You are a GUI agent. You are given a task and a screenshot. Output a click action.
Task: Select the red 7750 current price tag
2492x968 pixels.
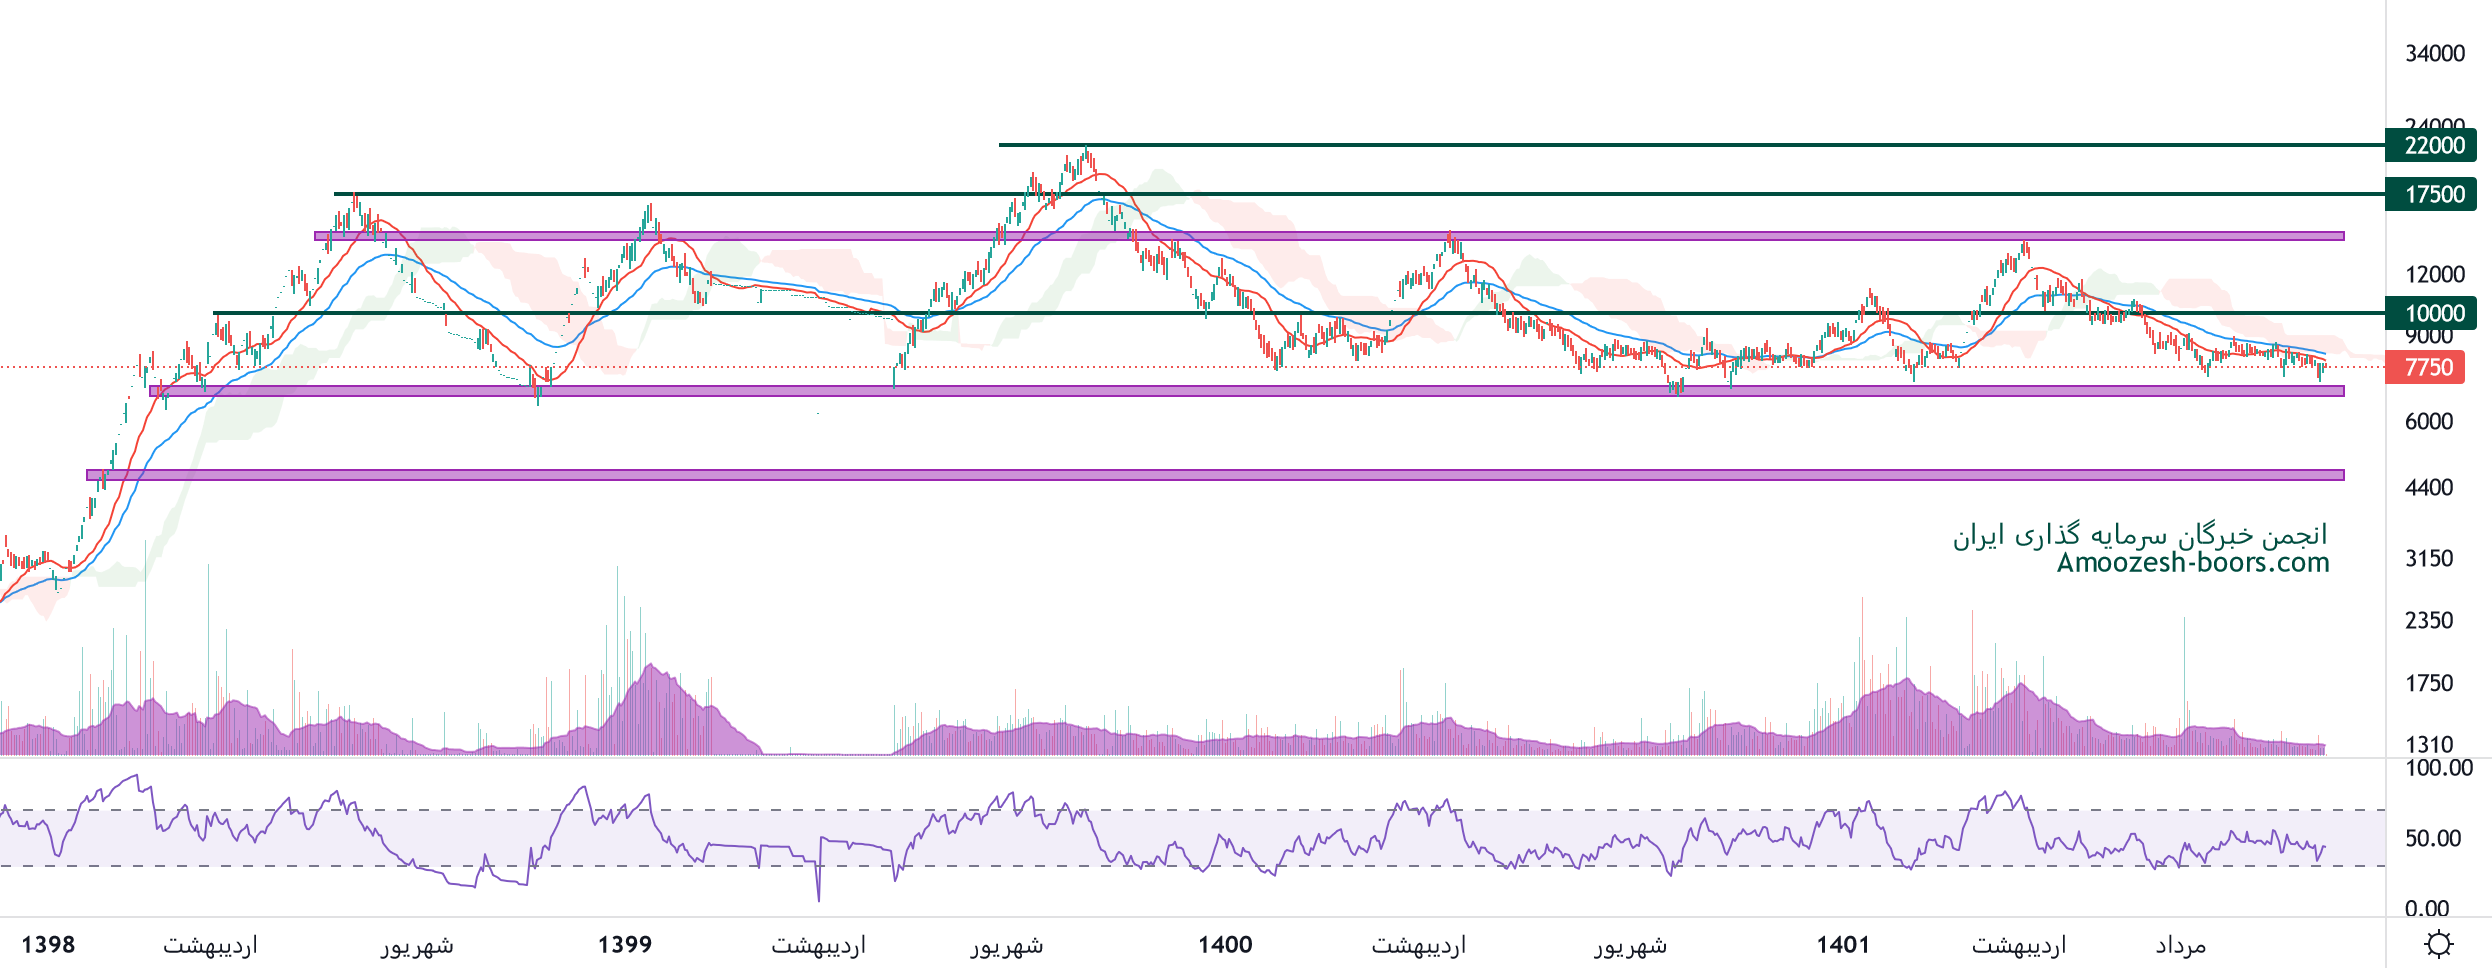(x=2427, y=367)
